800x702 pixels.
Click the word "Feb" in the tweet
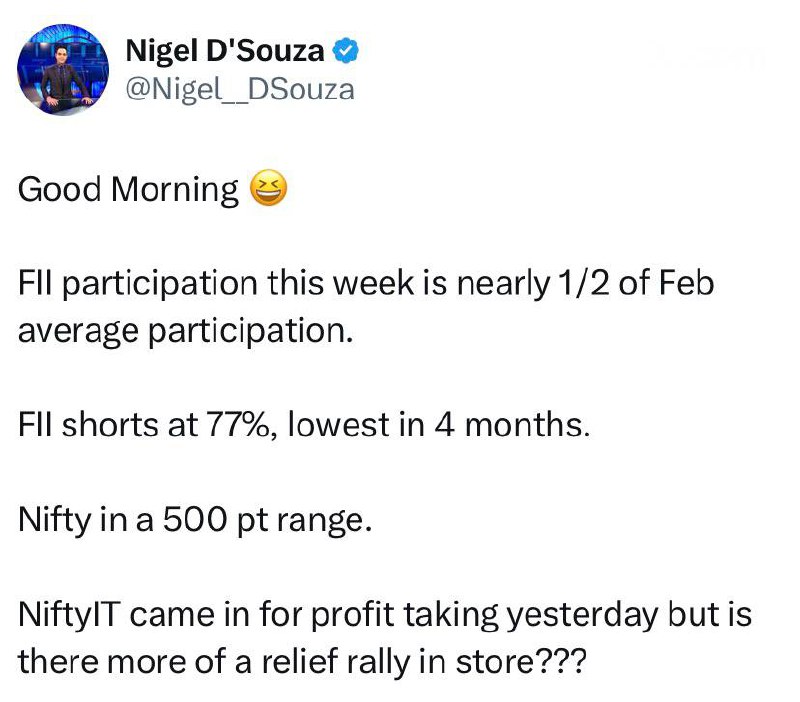(x=687, y=283)
